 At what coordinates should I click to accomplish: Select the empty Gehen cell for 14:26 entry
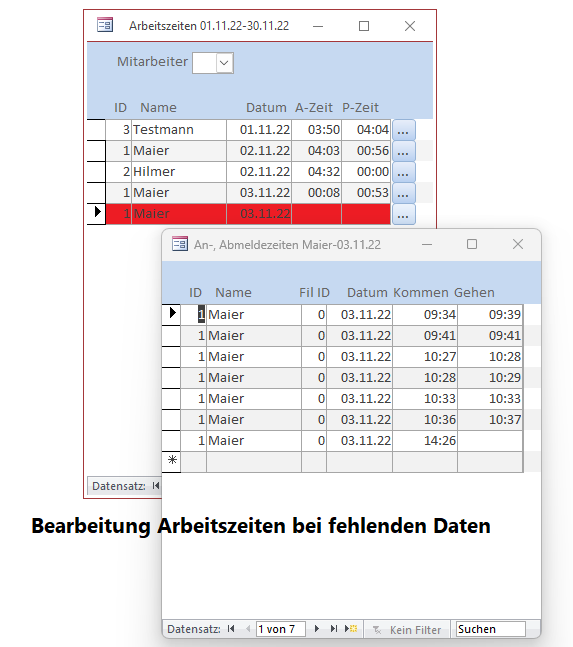[x=490, y=441]
